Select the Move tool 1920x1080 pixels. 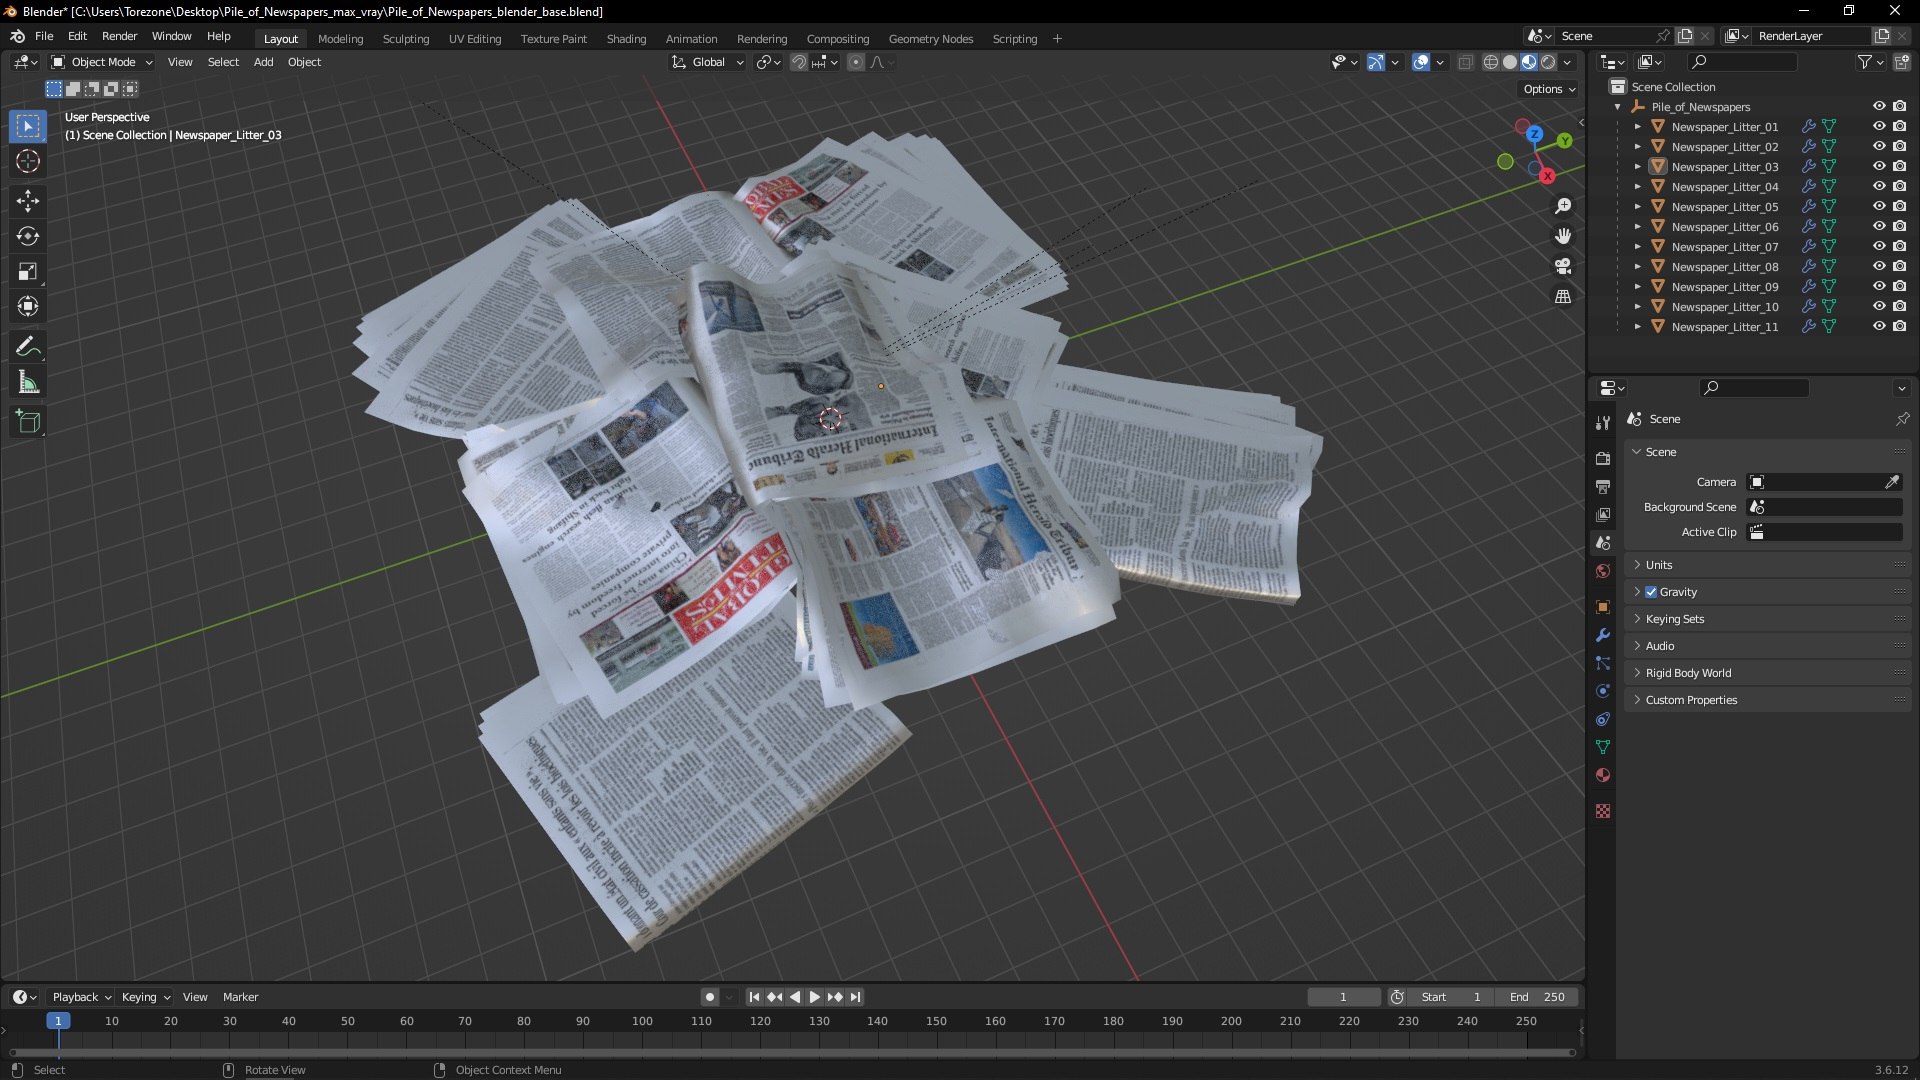coord(28,201)
